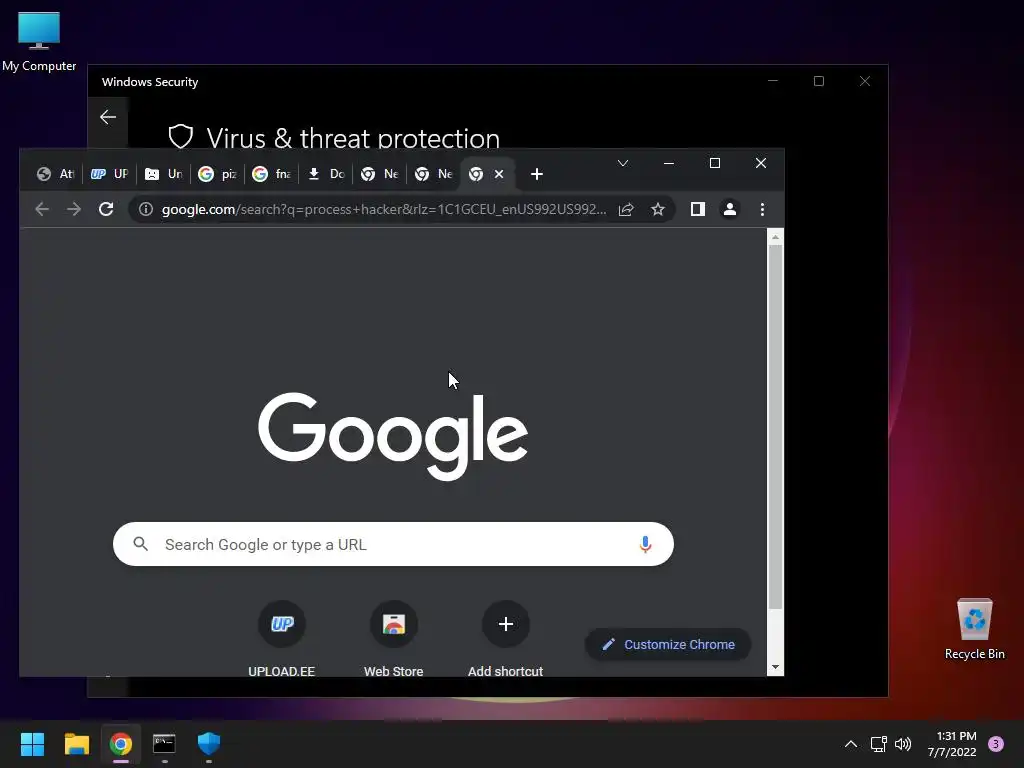Click scrollbar down arrow in Chrome
Image resolution: width=1024 pixels, height=768 pixels.
coord(775,667)
